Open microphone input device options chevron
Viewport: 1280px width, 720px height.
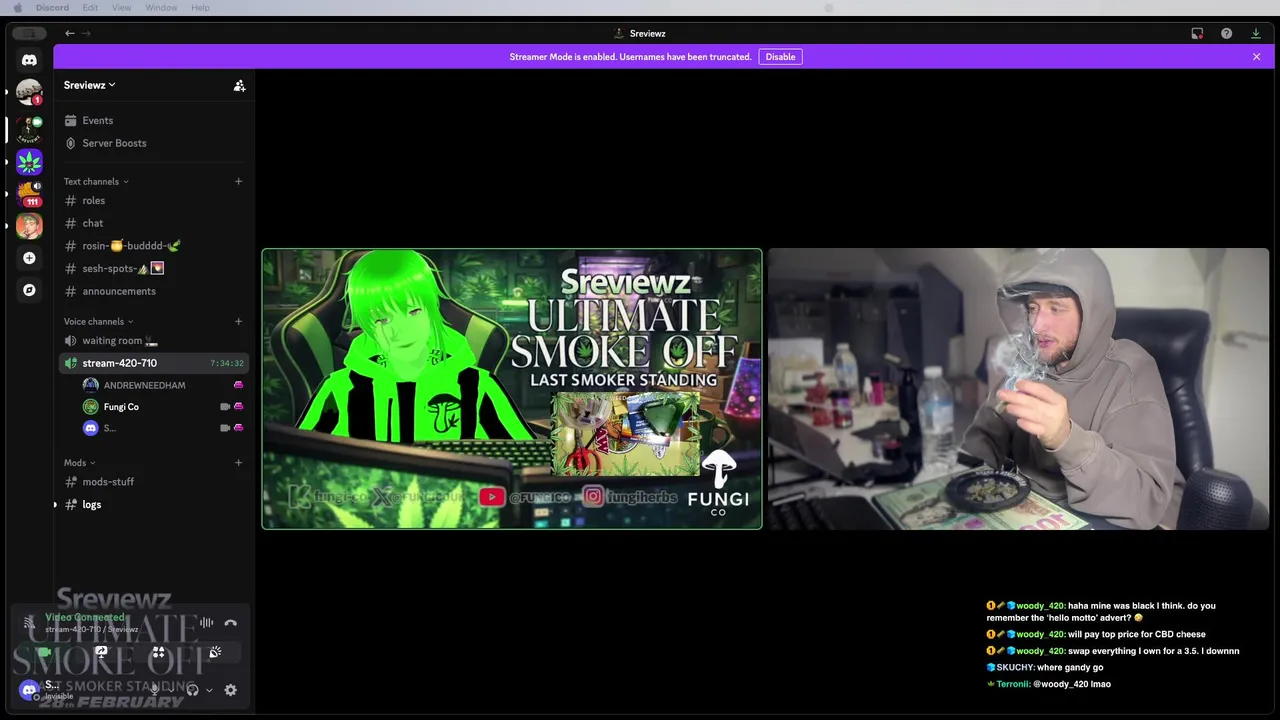pos(171,690)
